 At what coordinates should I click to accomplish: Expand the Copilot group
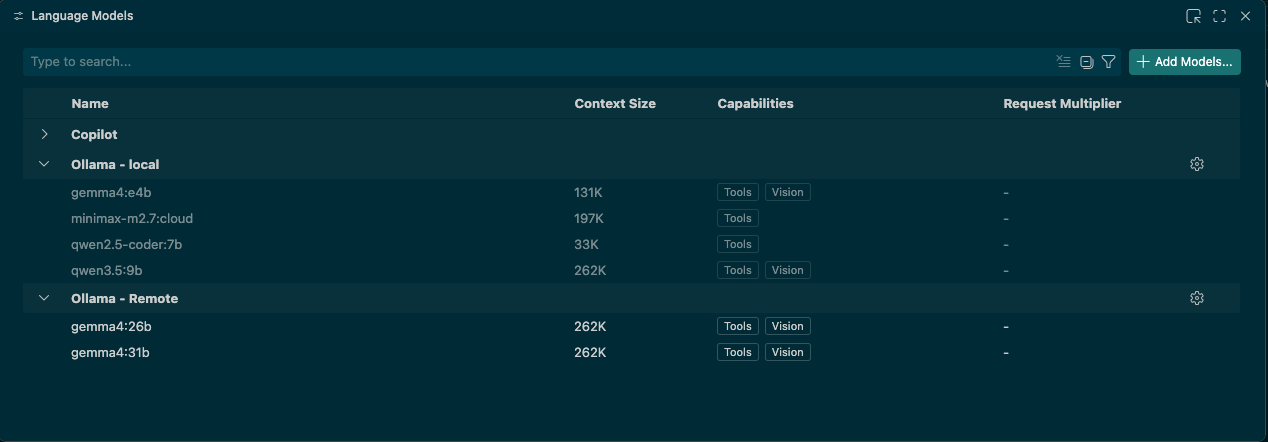[44, 134]
